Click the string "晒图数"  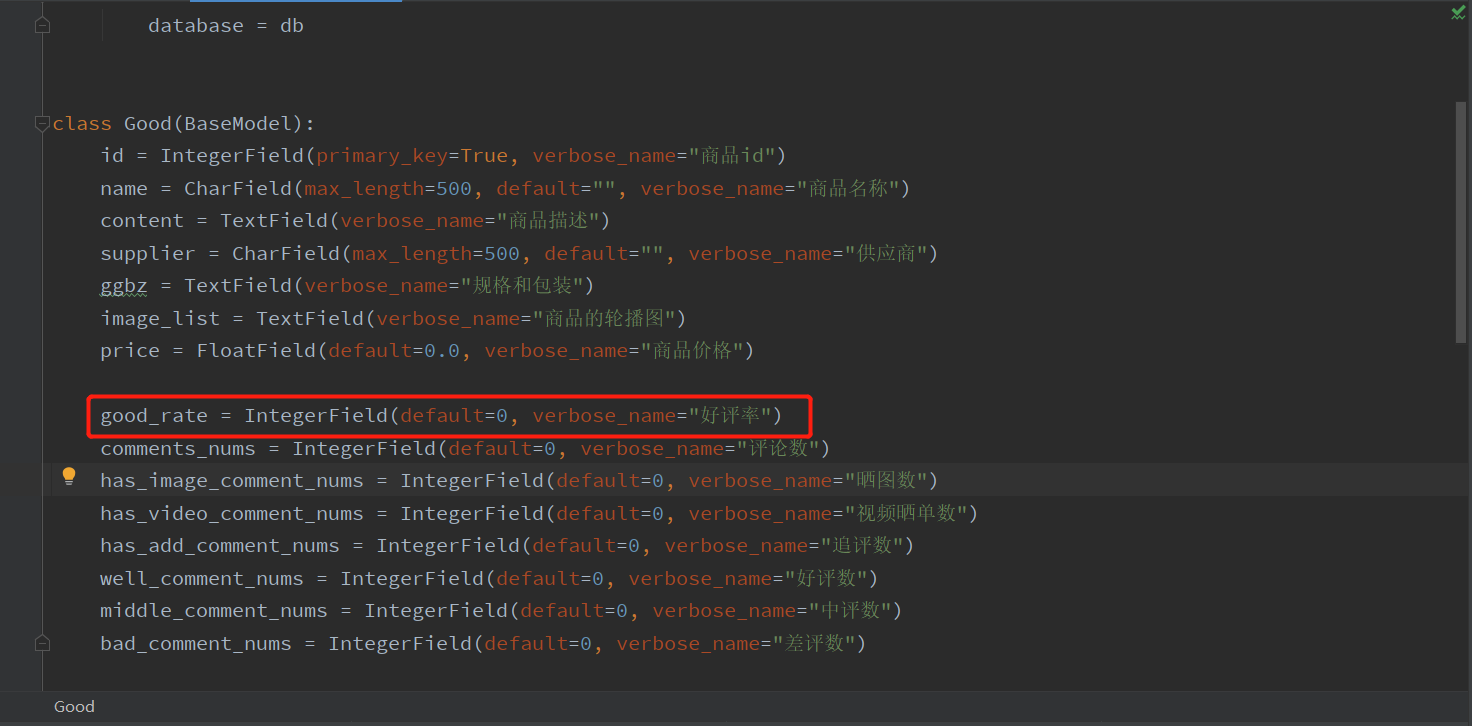pos(886,481)
